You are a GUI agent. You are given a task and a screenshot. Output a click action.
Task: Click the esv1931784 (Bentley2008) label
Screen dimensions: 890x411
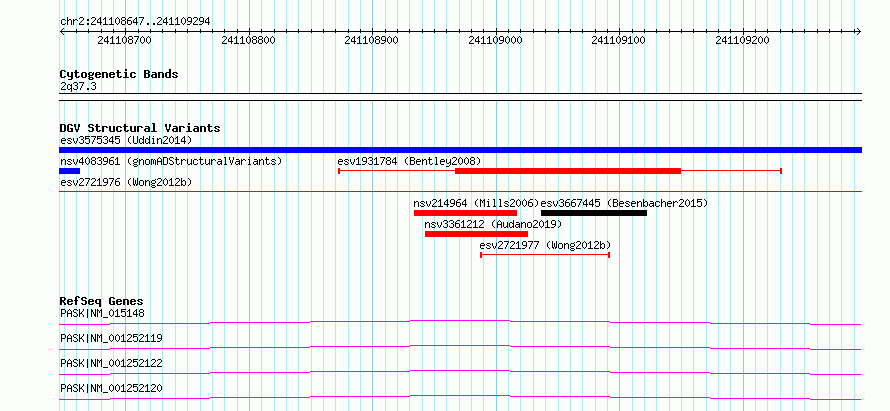409,161
